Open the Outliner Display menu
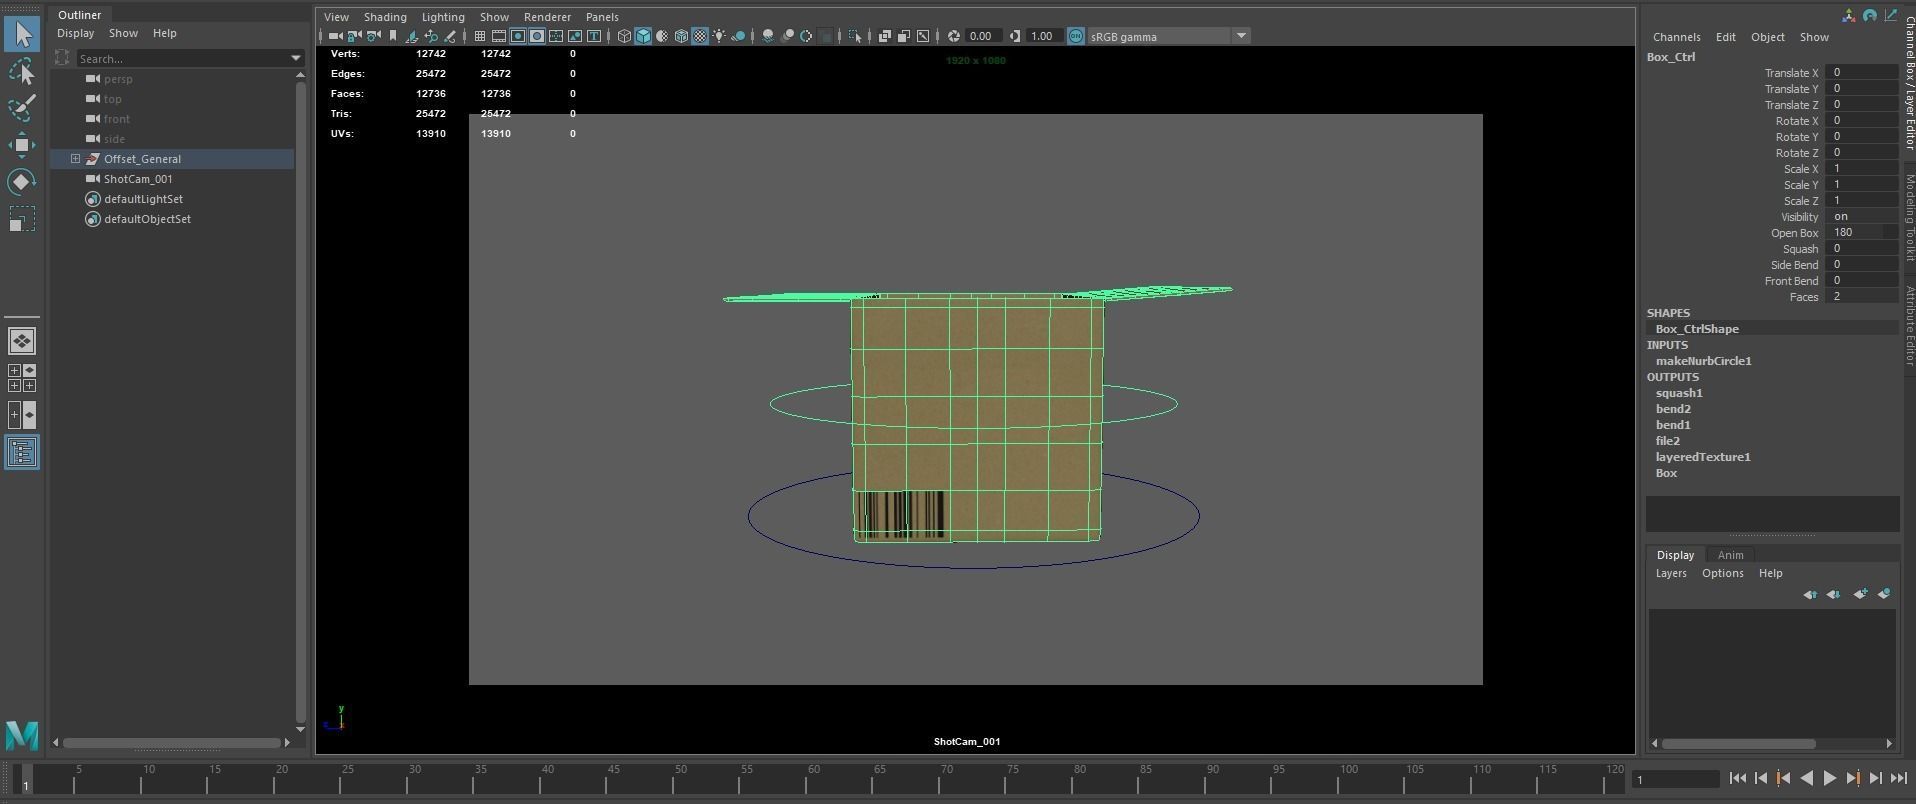The width and height of the screenshot is (1916, 804). pos(76,33)
